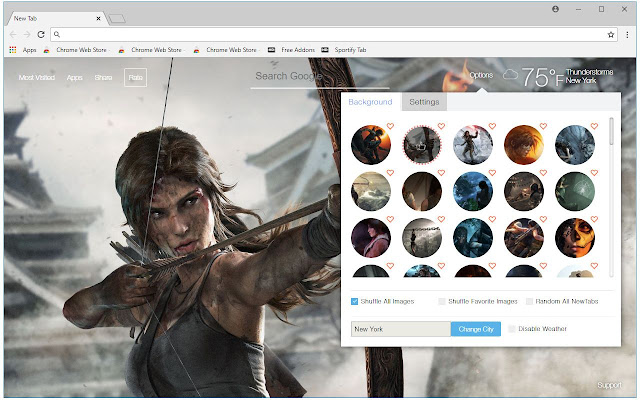Click the omnibox address field
The image size is (640, 400).
tap(333, 35)
